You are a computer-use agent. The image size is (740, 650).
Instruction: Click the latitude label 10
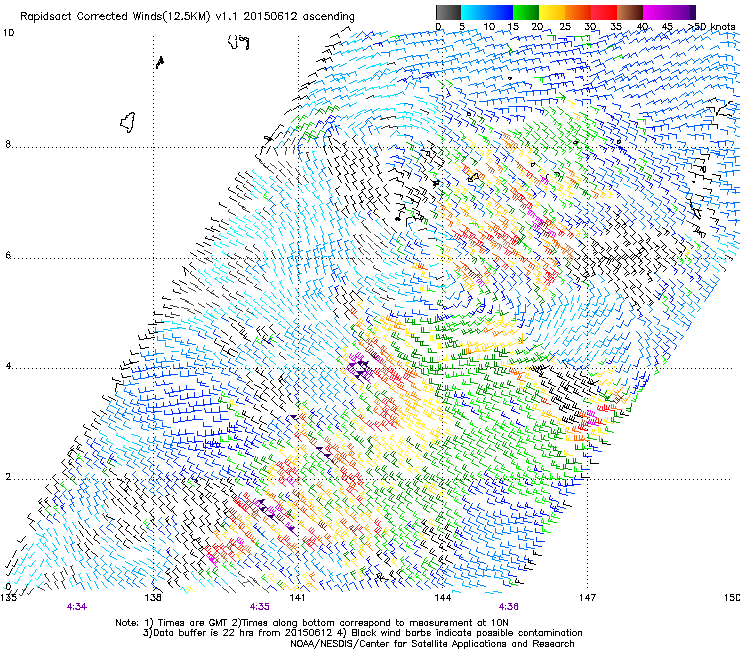[x=8, y=33]
